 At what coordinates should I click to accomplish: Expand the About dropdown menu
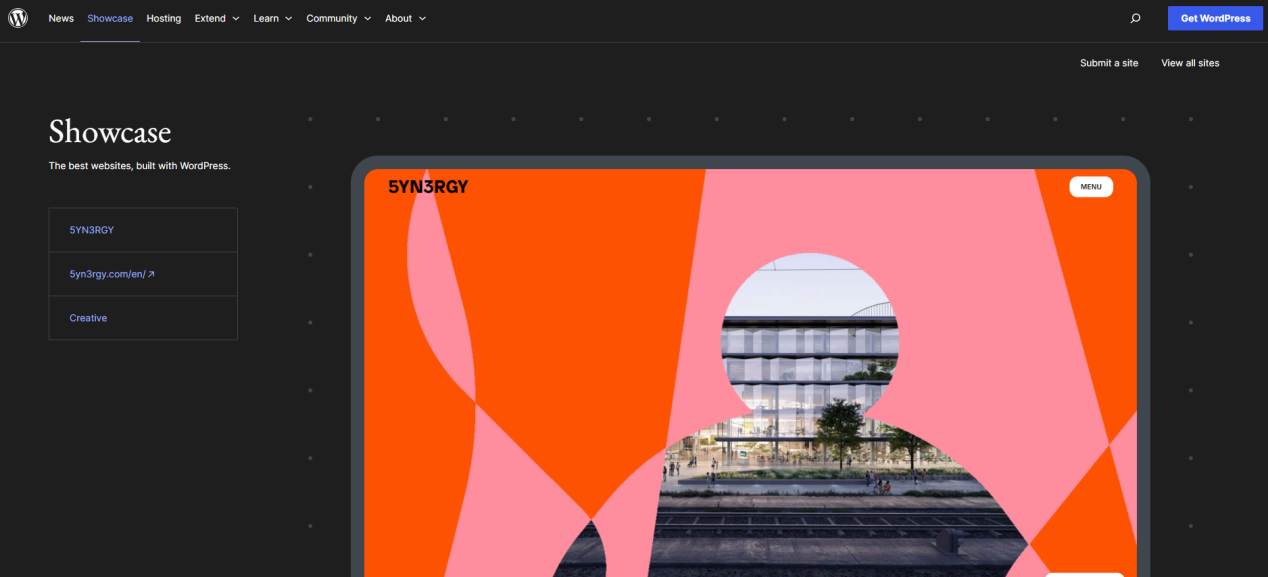pos(406,18)
